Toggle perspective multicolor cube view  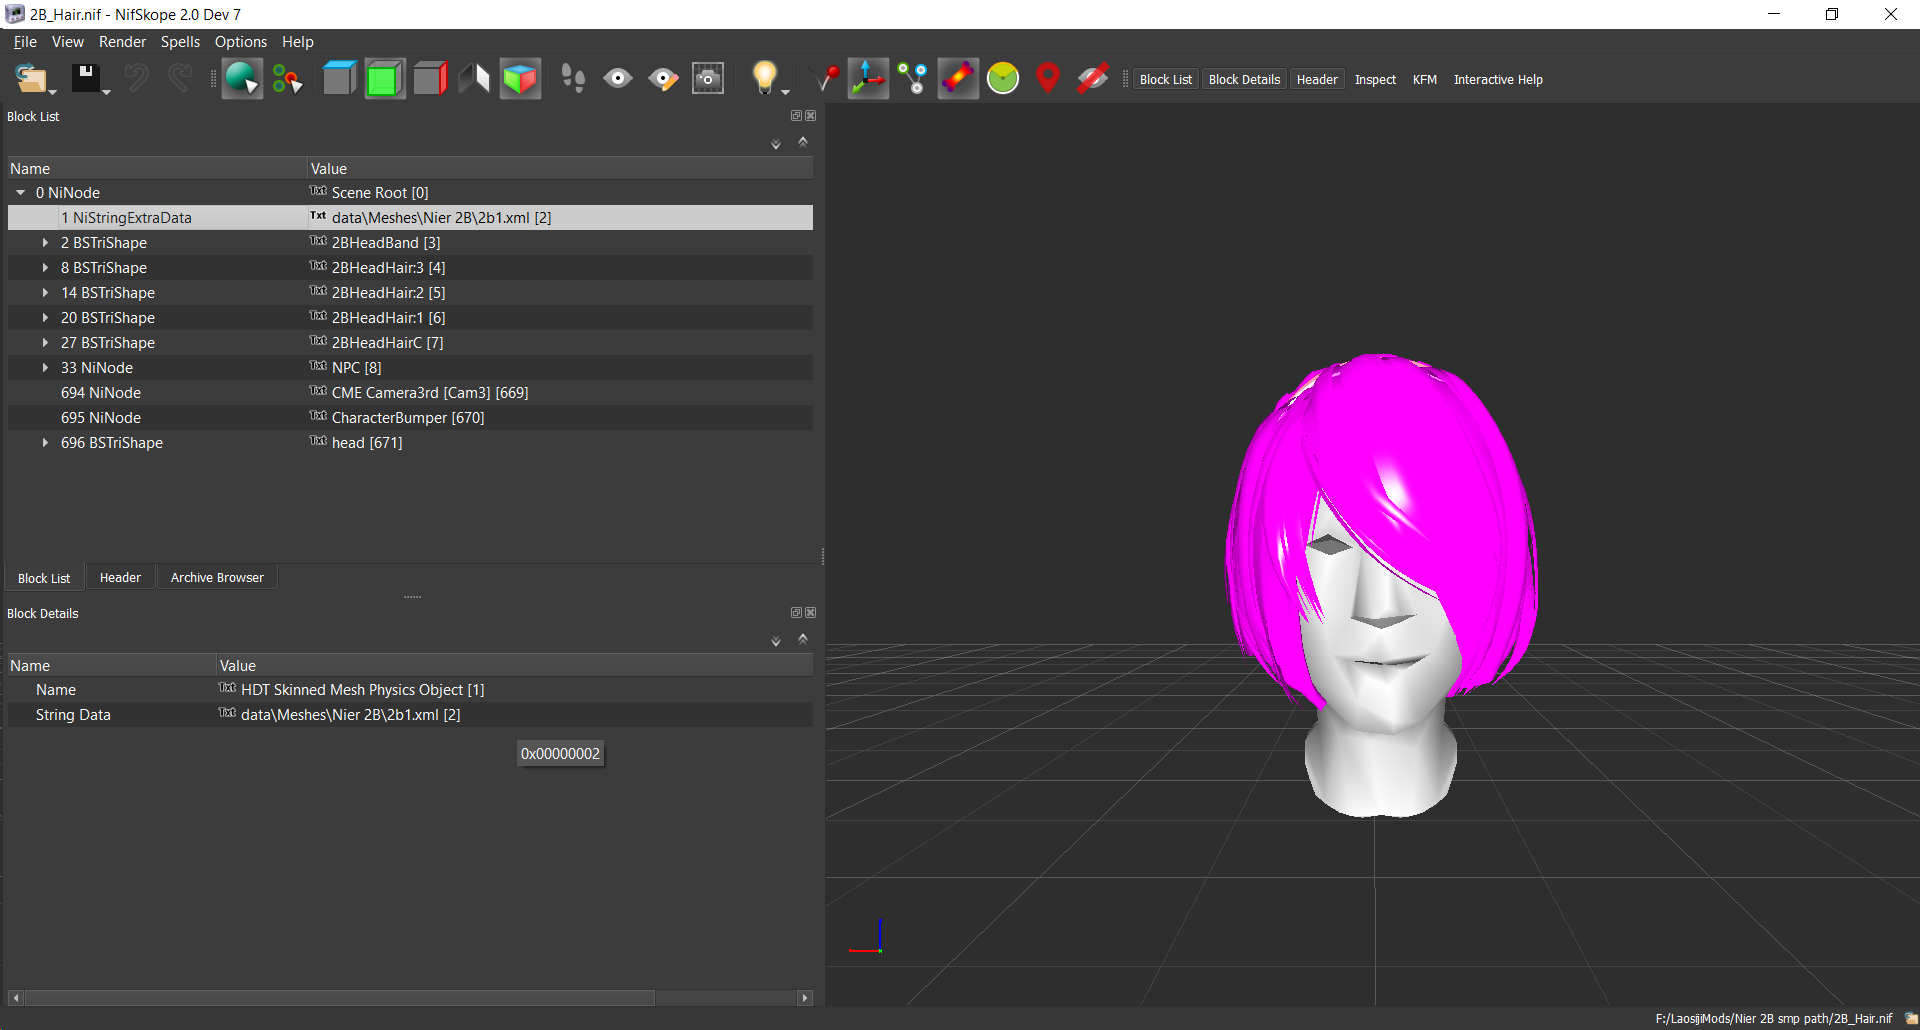(520, 78)
